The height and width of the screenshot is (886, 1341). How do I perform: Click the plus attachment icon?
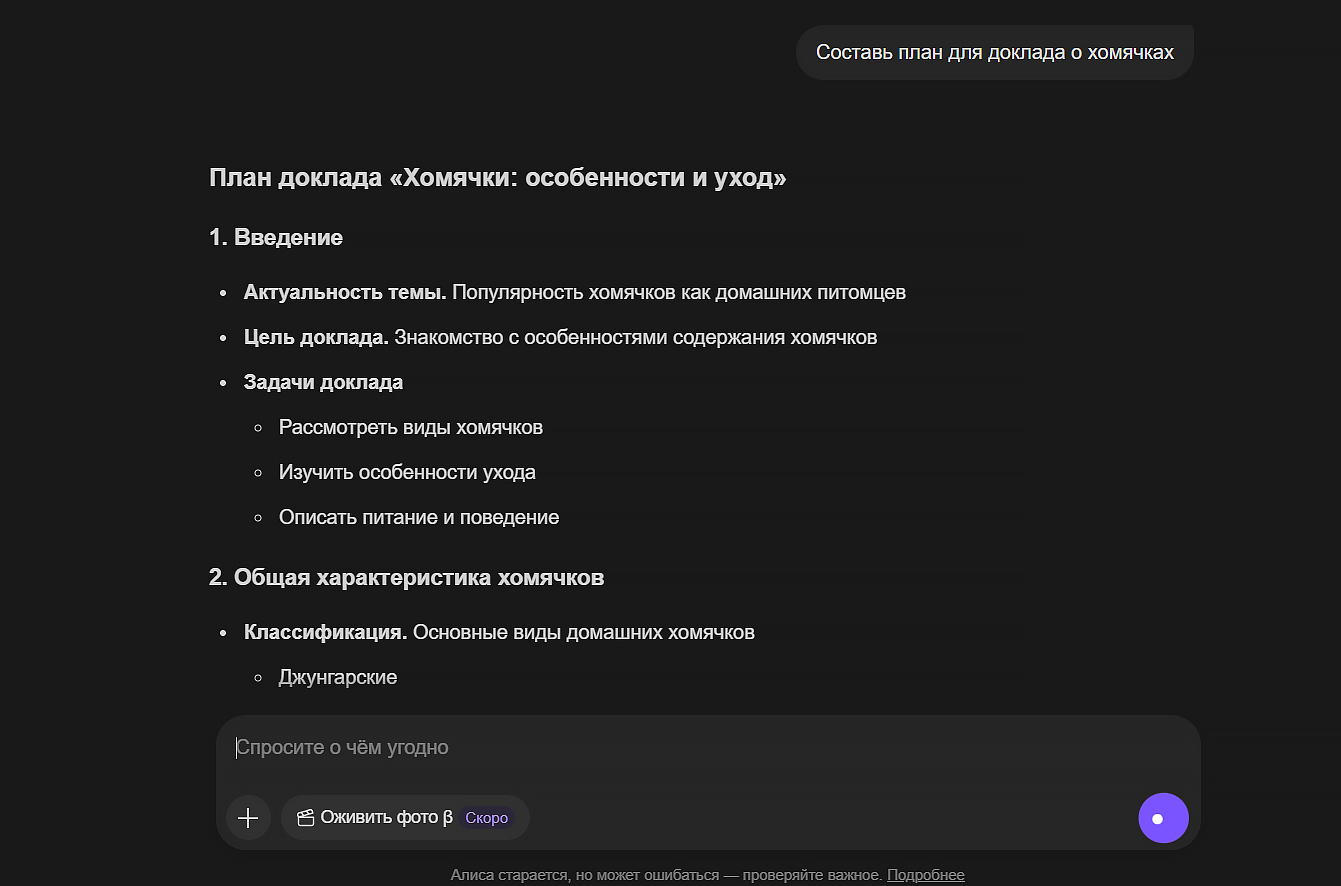click(x=248, y=817)
